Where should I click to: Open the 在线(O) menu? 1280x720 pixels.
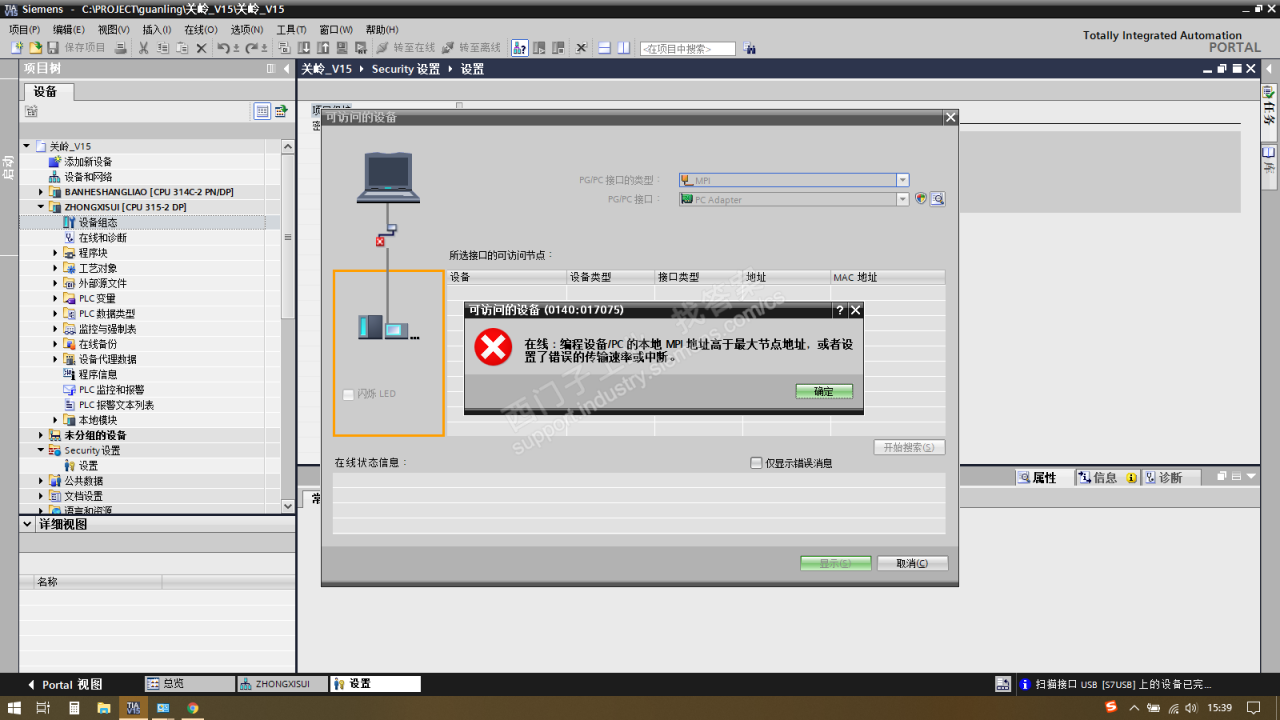[201, 30]
